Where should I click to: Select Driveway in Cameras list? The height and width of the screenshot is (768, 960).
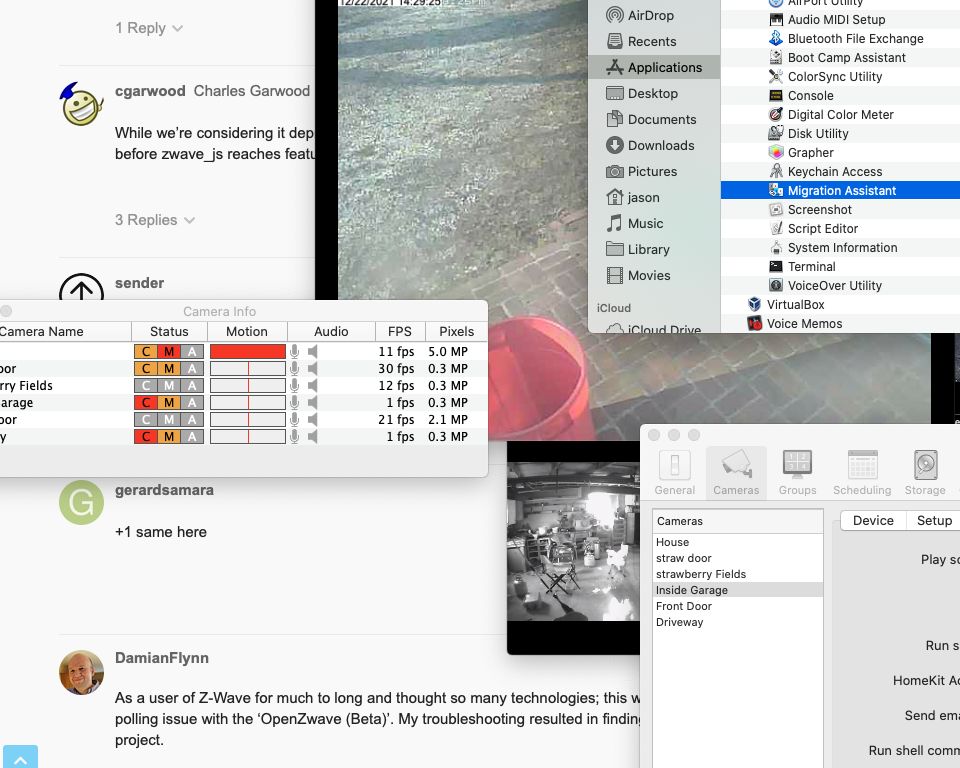click(738, 622)
